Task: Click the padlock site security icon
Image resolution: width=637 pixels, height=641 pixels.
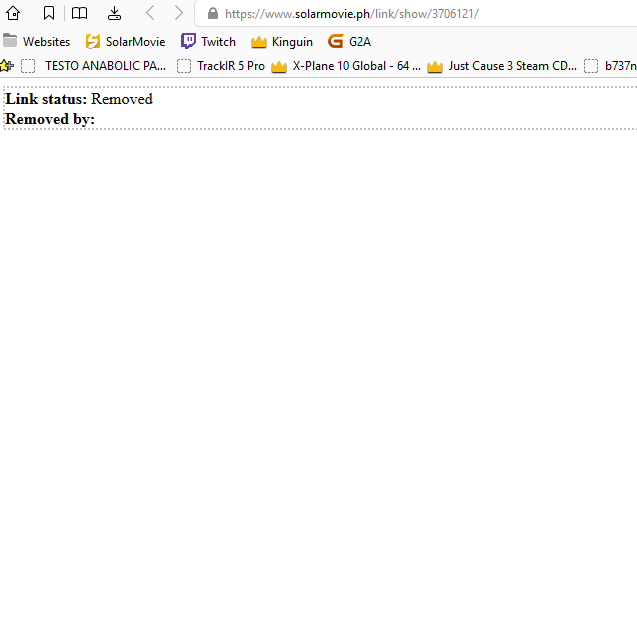Action: pos(213,13)
